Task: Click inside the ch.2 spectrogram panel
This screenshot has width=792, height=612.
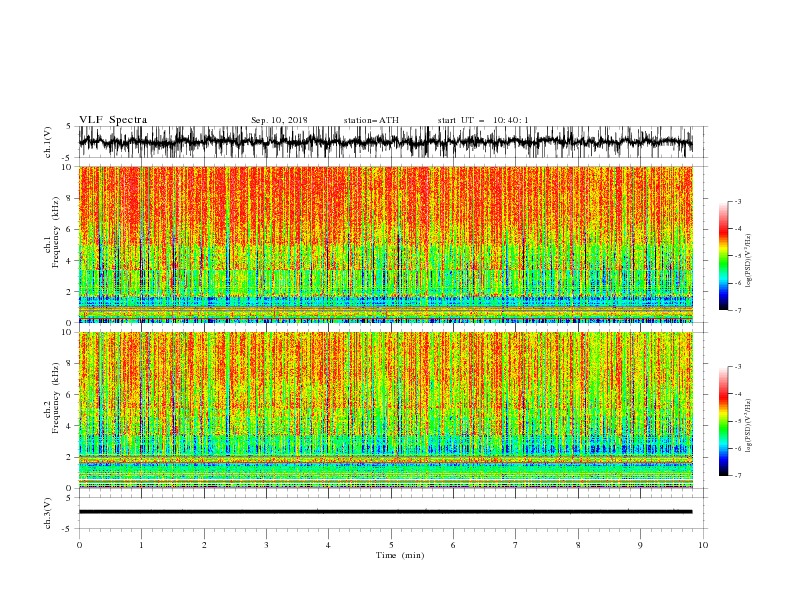Action: click(x=385, y=410)
